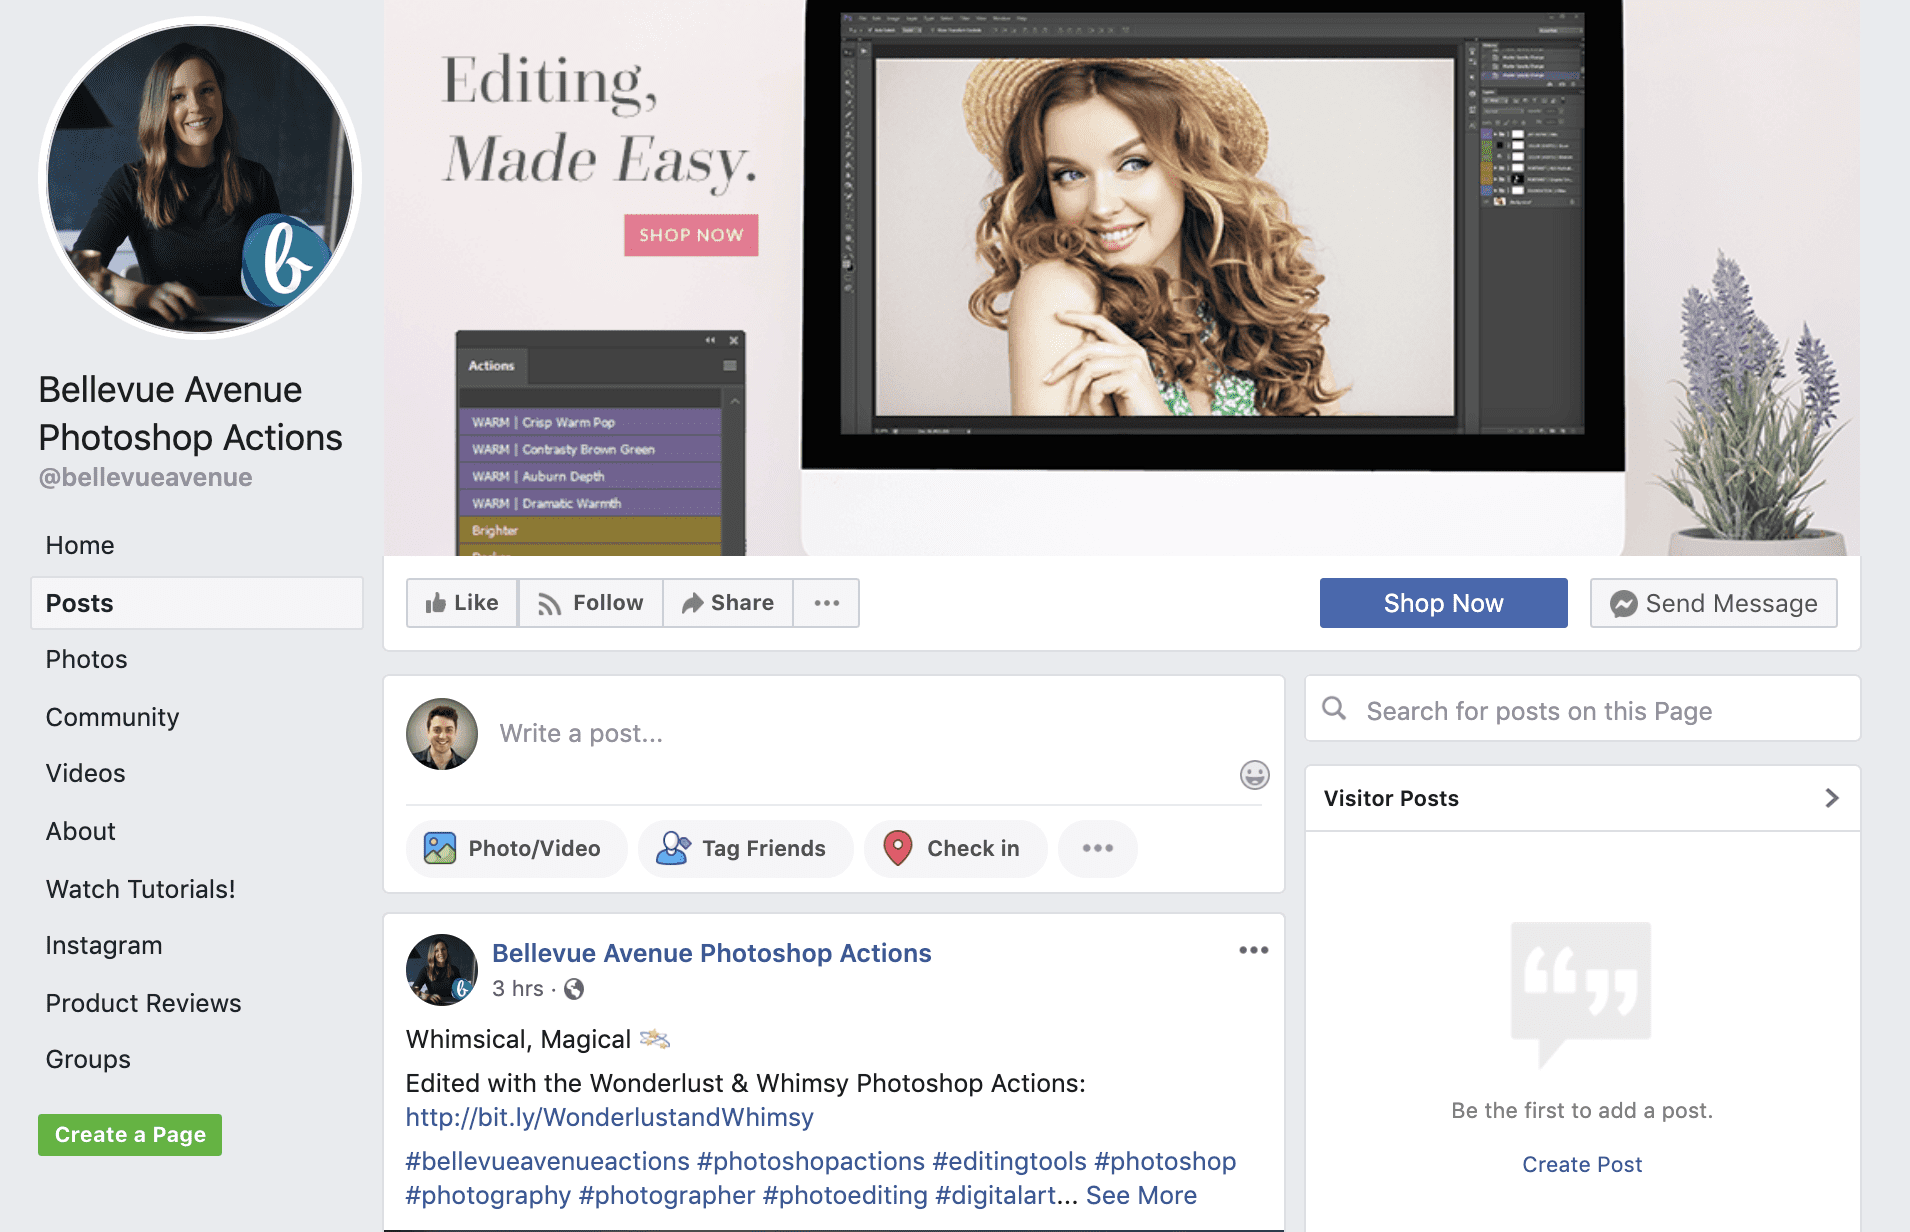Open Product Reviews in sidebar
Image resolution: width=1910 pixels, height=1232 pixels.
tap(144, 1003)
